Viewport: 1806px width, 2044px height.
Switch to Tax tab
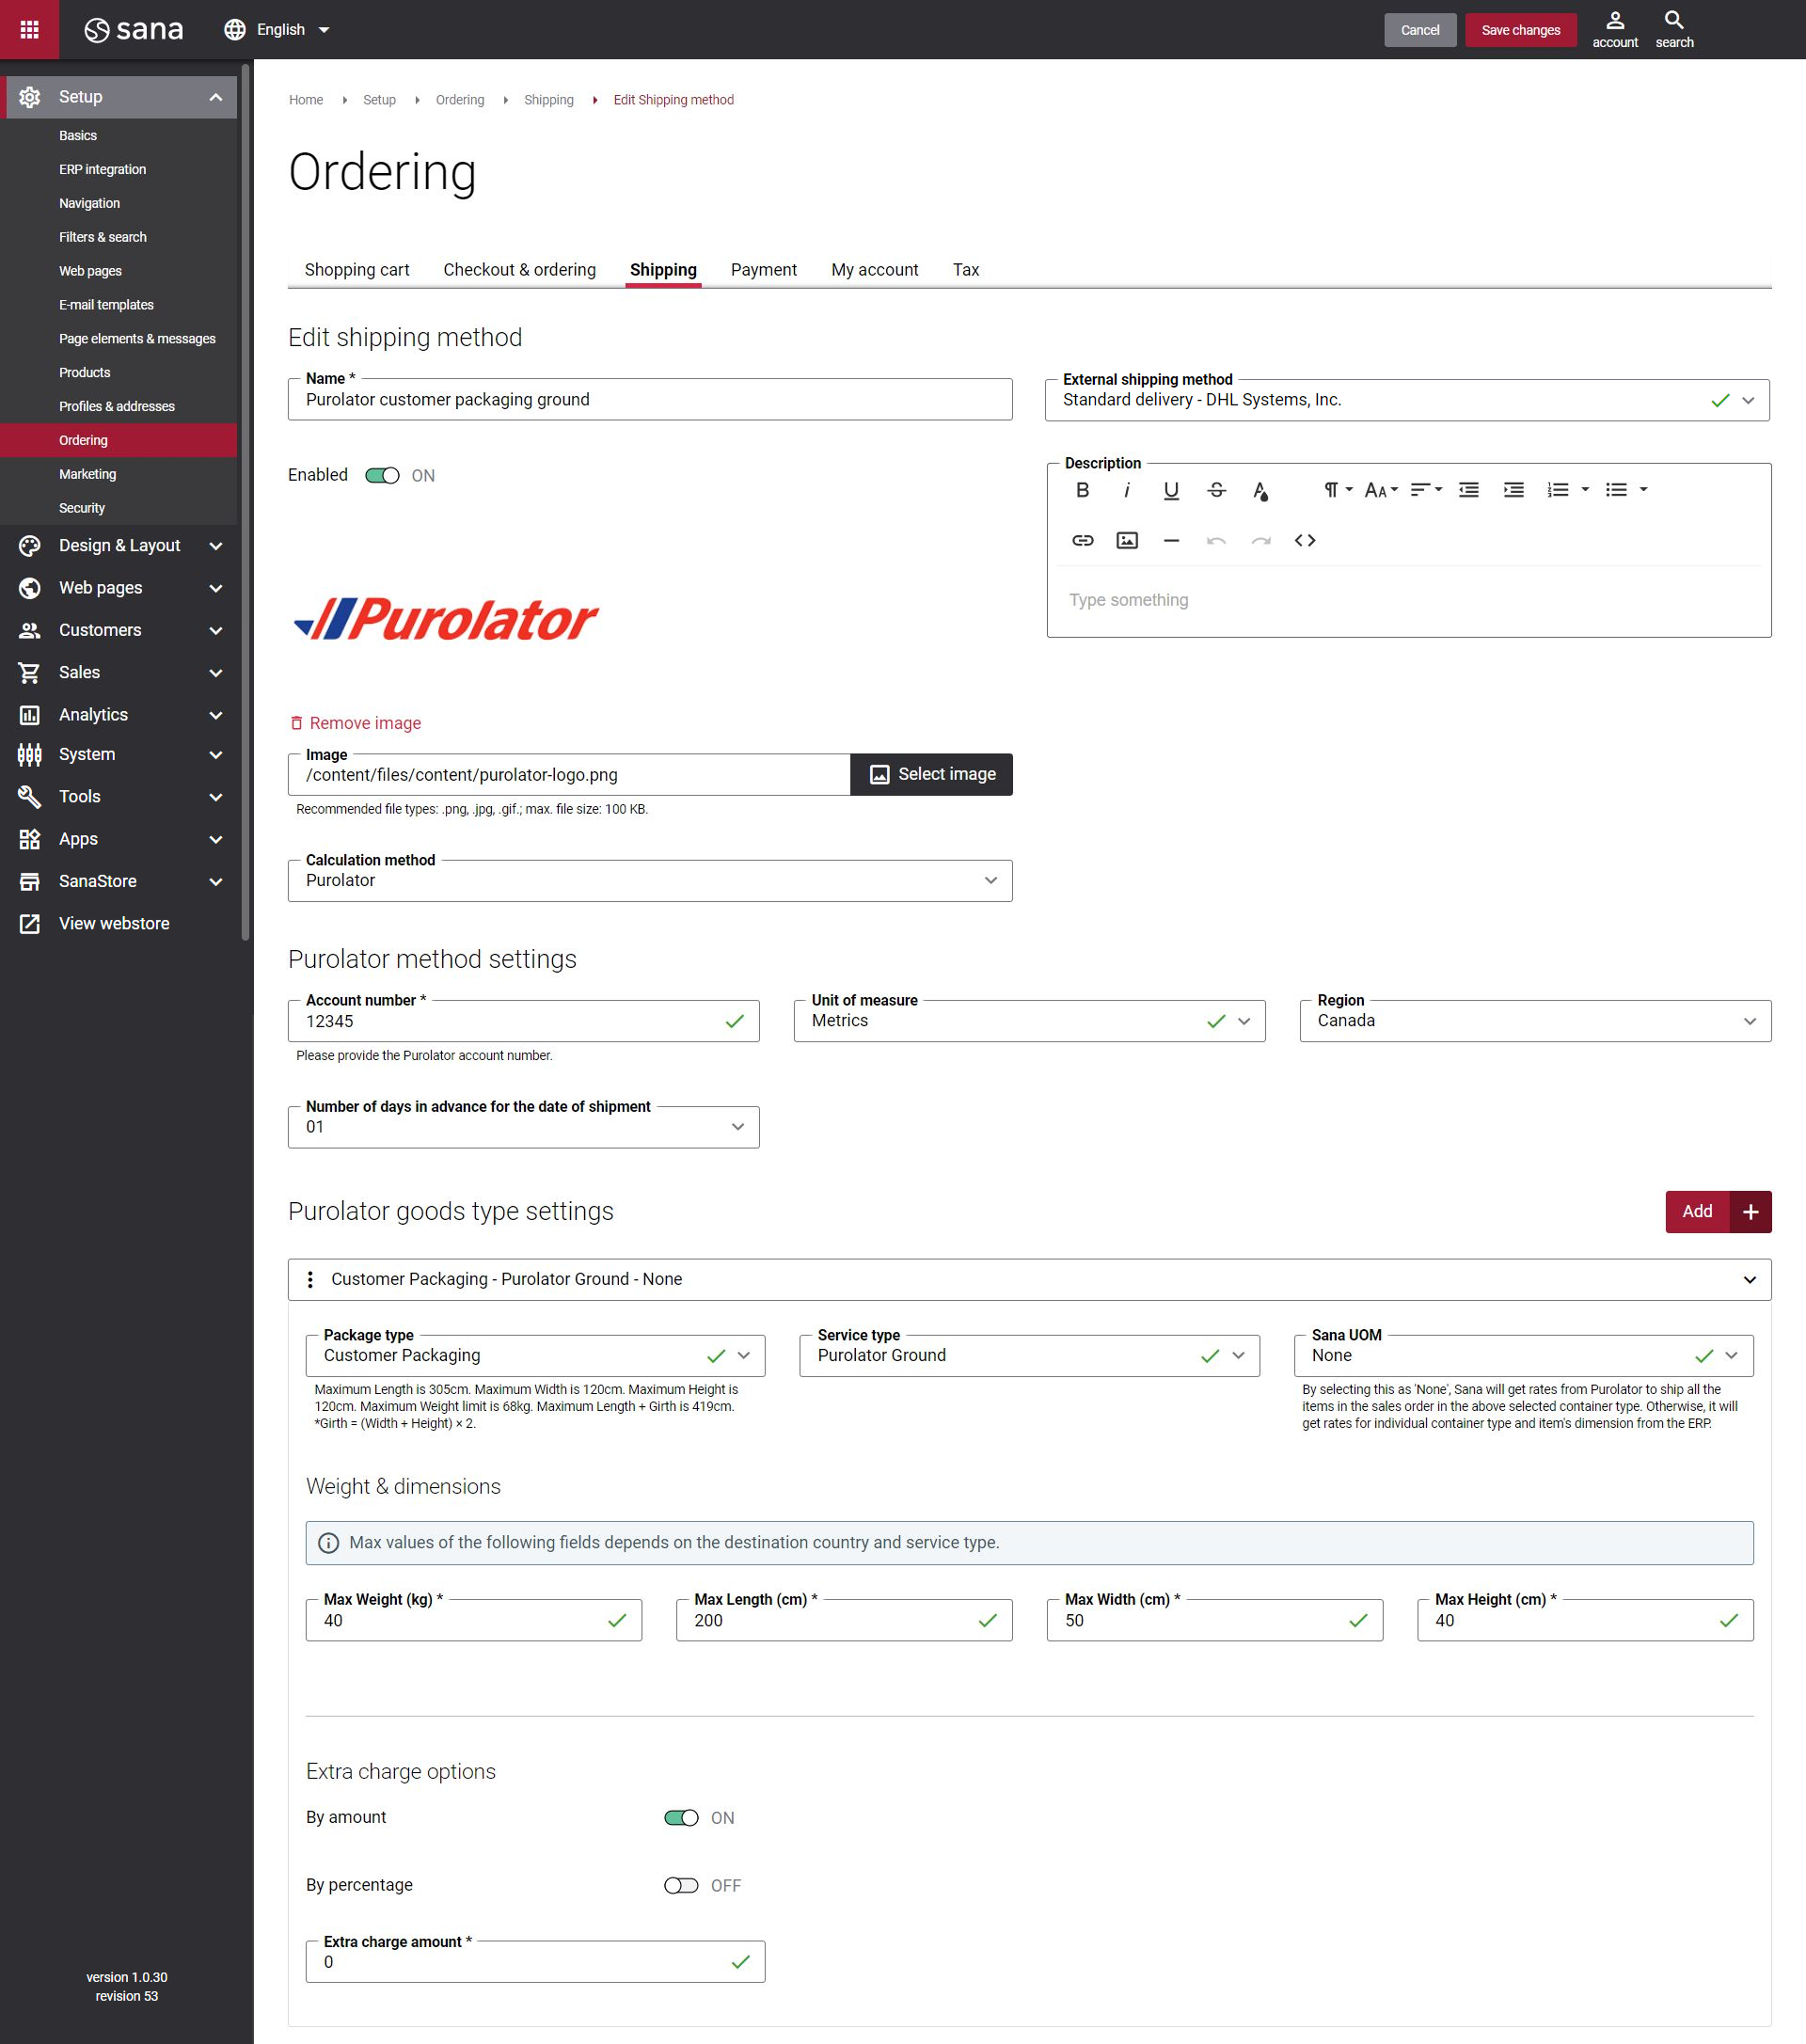[x=965, y=270]
